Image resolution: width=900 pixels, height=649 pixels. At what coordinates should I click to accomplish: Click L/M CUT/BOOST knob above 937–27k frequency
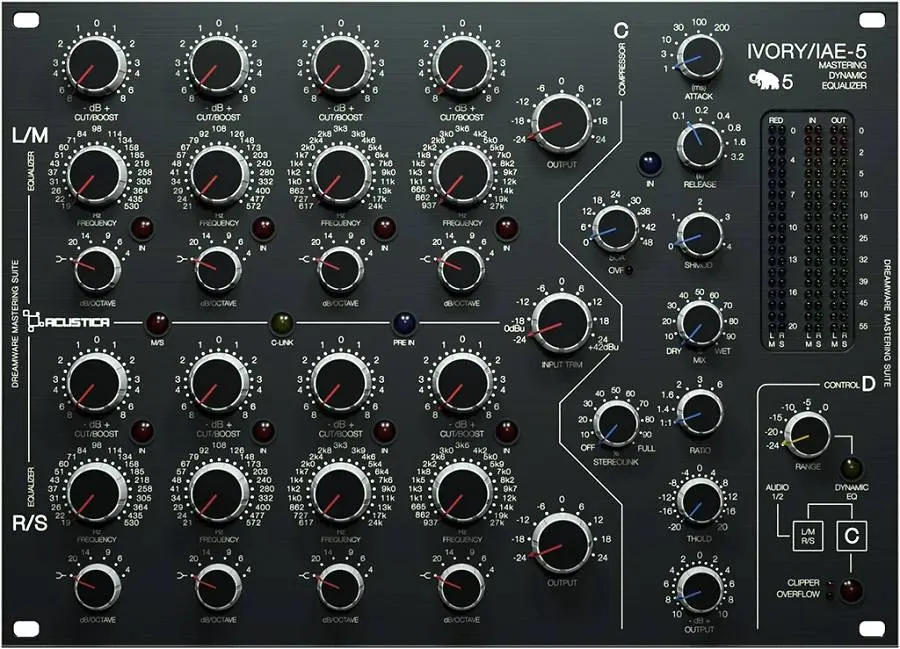tap(463, 64)
